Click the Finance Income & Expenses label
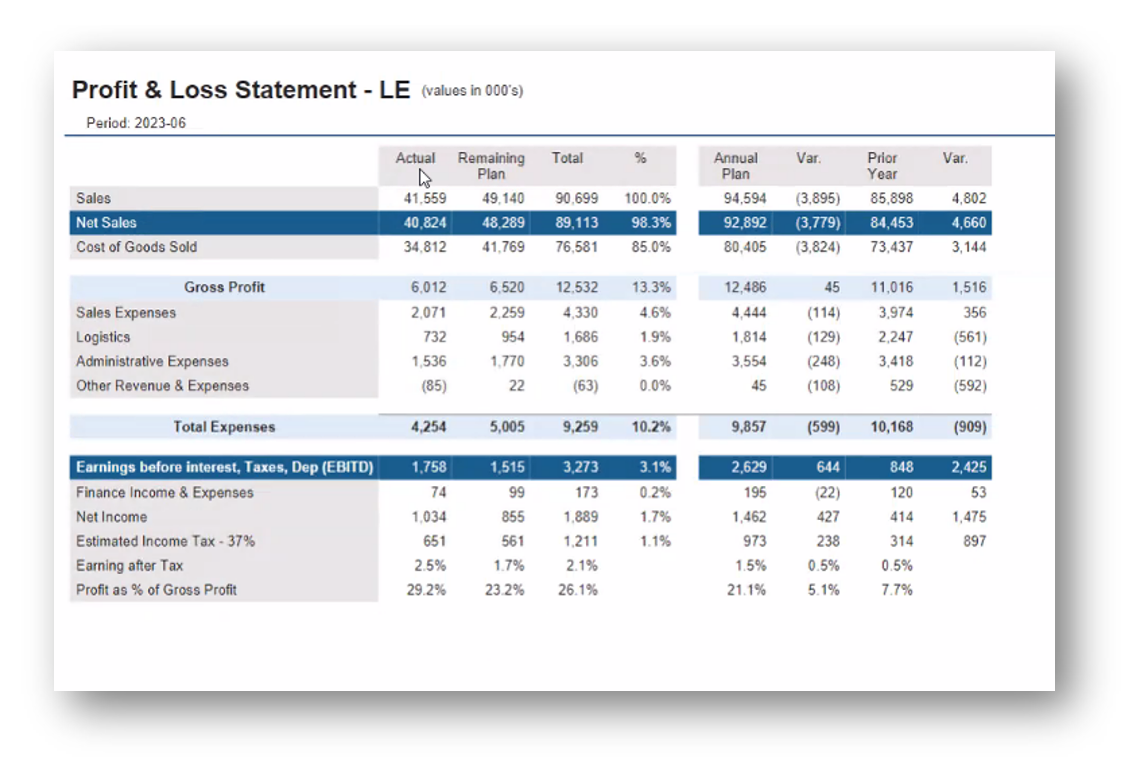Viewport: 1146px width, 761px height. (x=164, y=493)
